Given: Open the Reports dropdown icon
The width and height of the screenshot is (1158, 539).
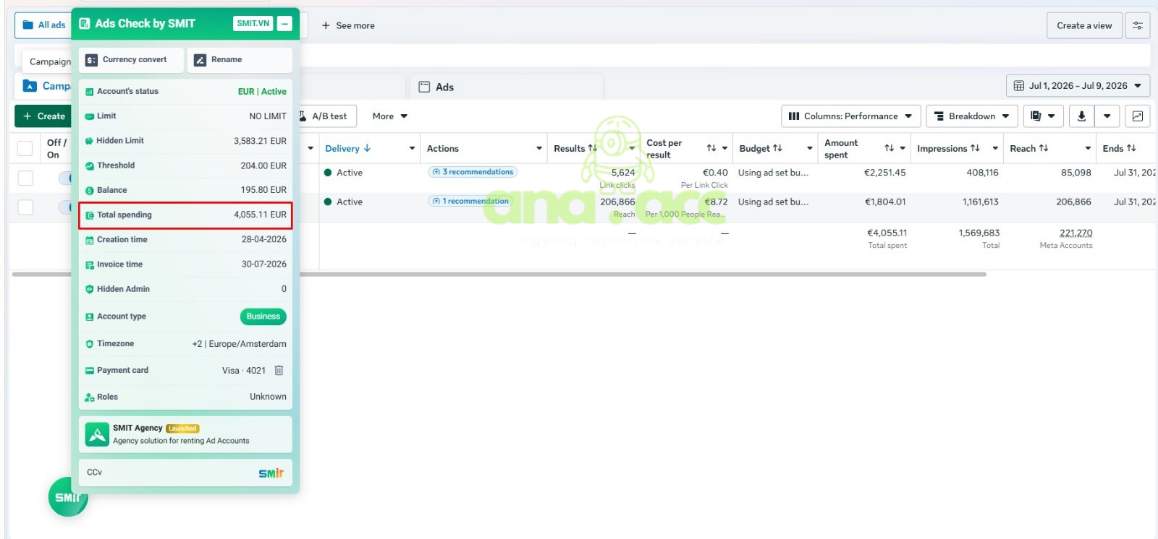Looking at the screenshot, I should pos(1043,116).
